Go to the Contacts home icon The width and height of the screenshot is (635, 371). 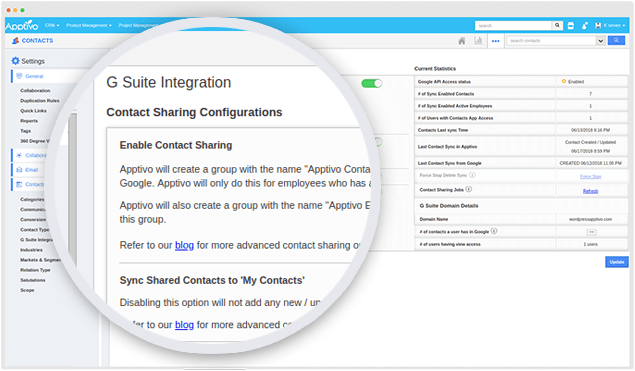pyautogui.click(x=462, y=41)
